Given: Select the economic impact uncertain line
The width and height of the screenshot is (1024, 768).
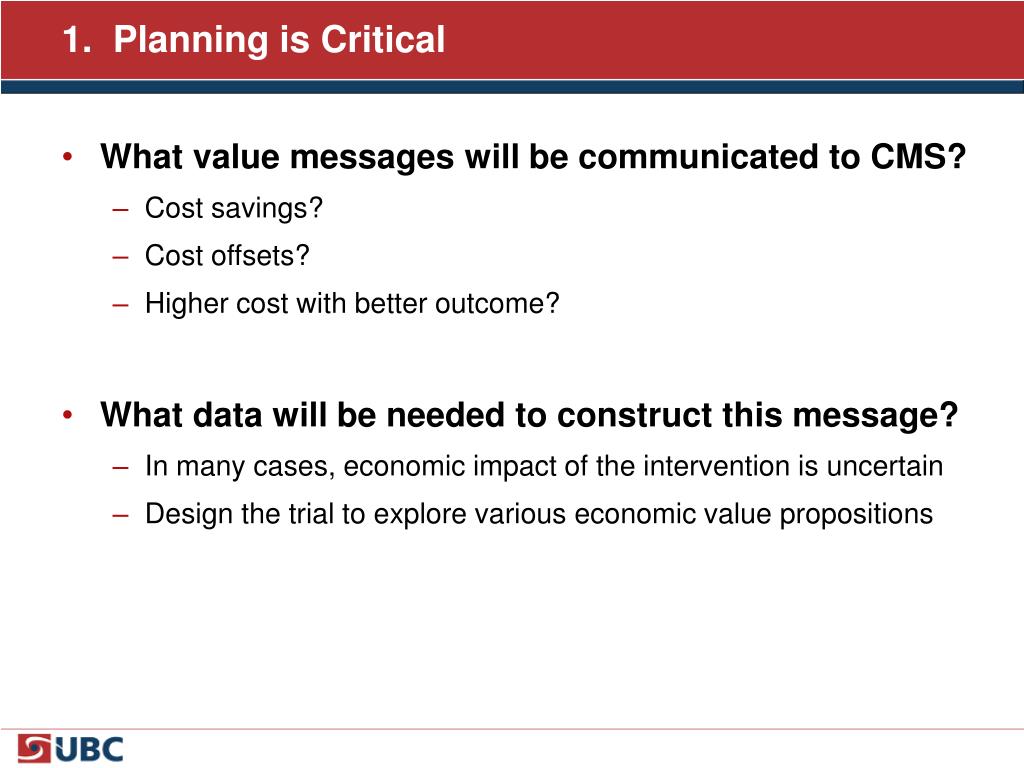Looking at the screenshot, I should (544, 466).
